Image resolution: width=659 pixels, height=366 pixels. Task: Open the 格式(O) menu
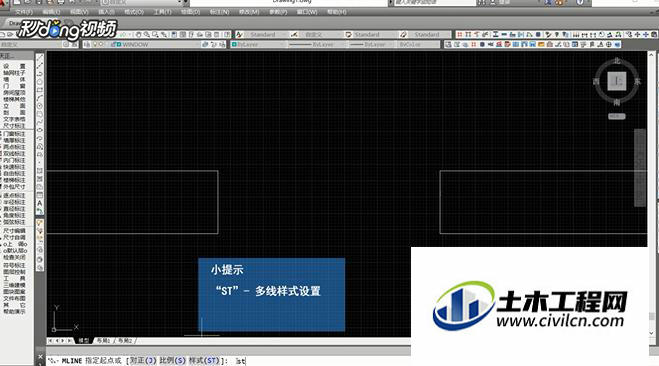(x=134, y=12)
